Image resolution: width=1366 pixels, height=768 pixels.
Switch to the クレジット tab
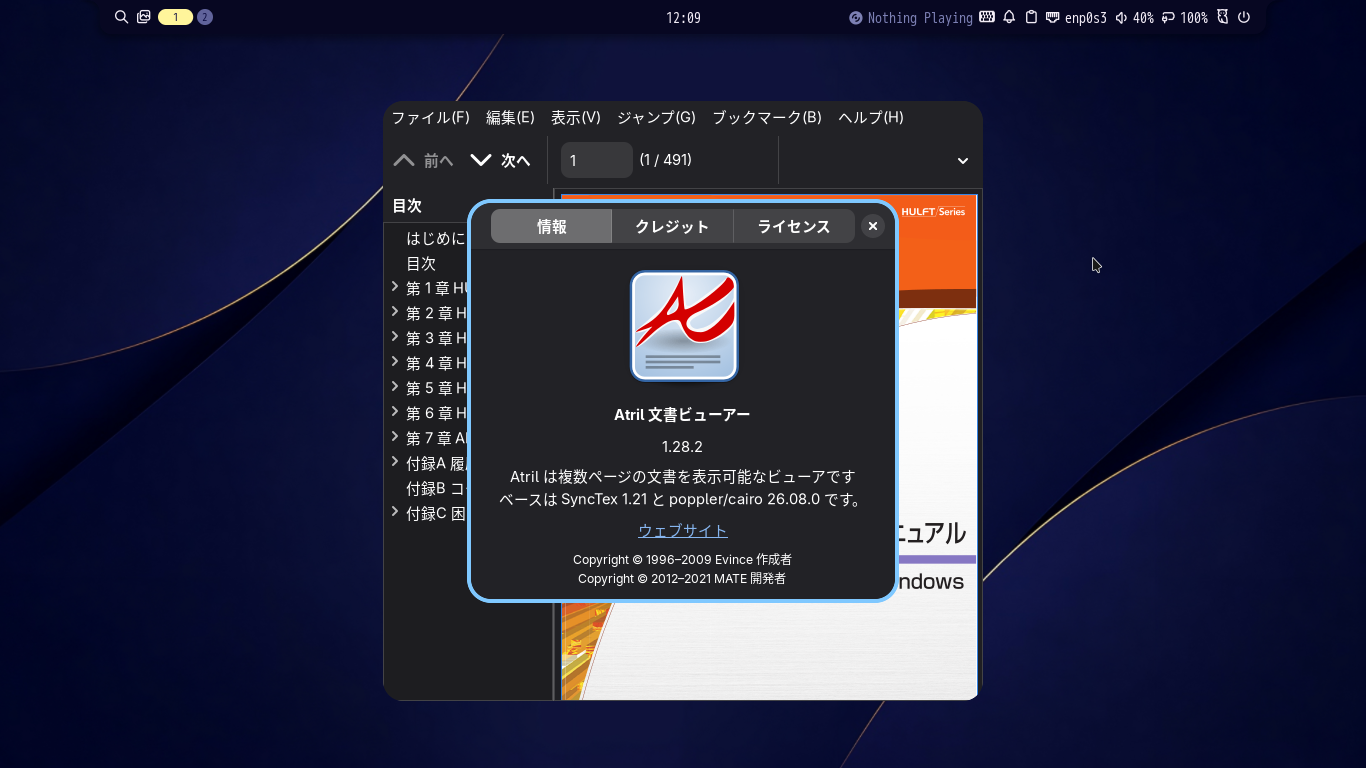point(672,226)
